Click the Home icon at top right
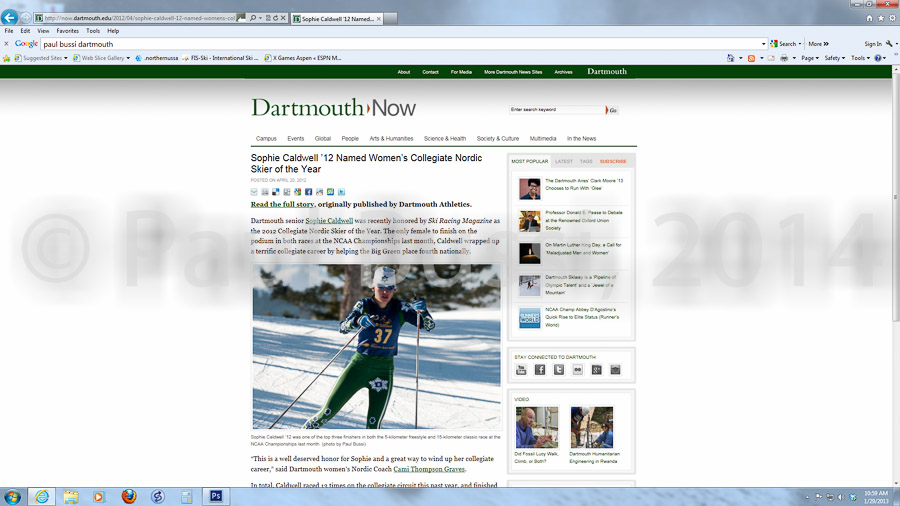This screenshot has width=900, height=506. pyautogui.click(x=869, y=18)
